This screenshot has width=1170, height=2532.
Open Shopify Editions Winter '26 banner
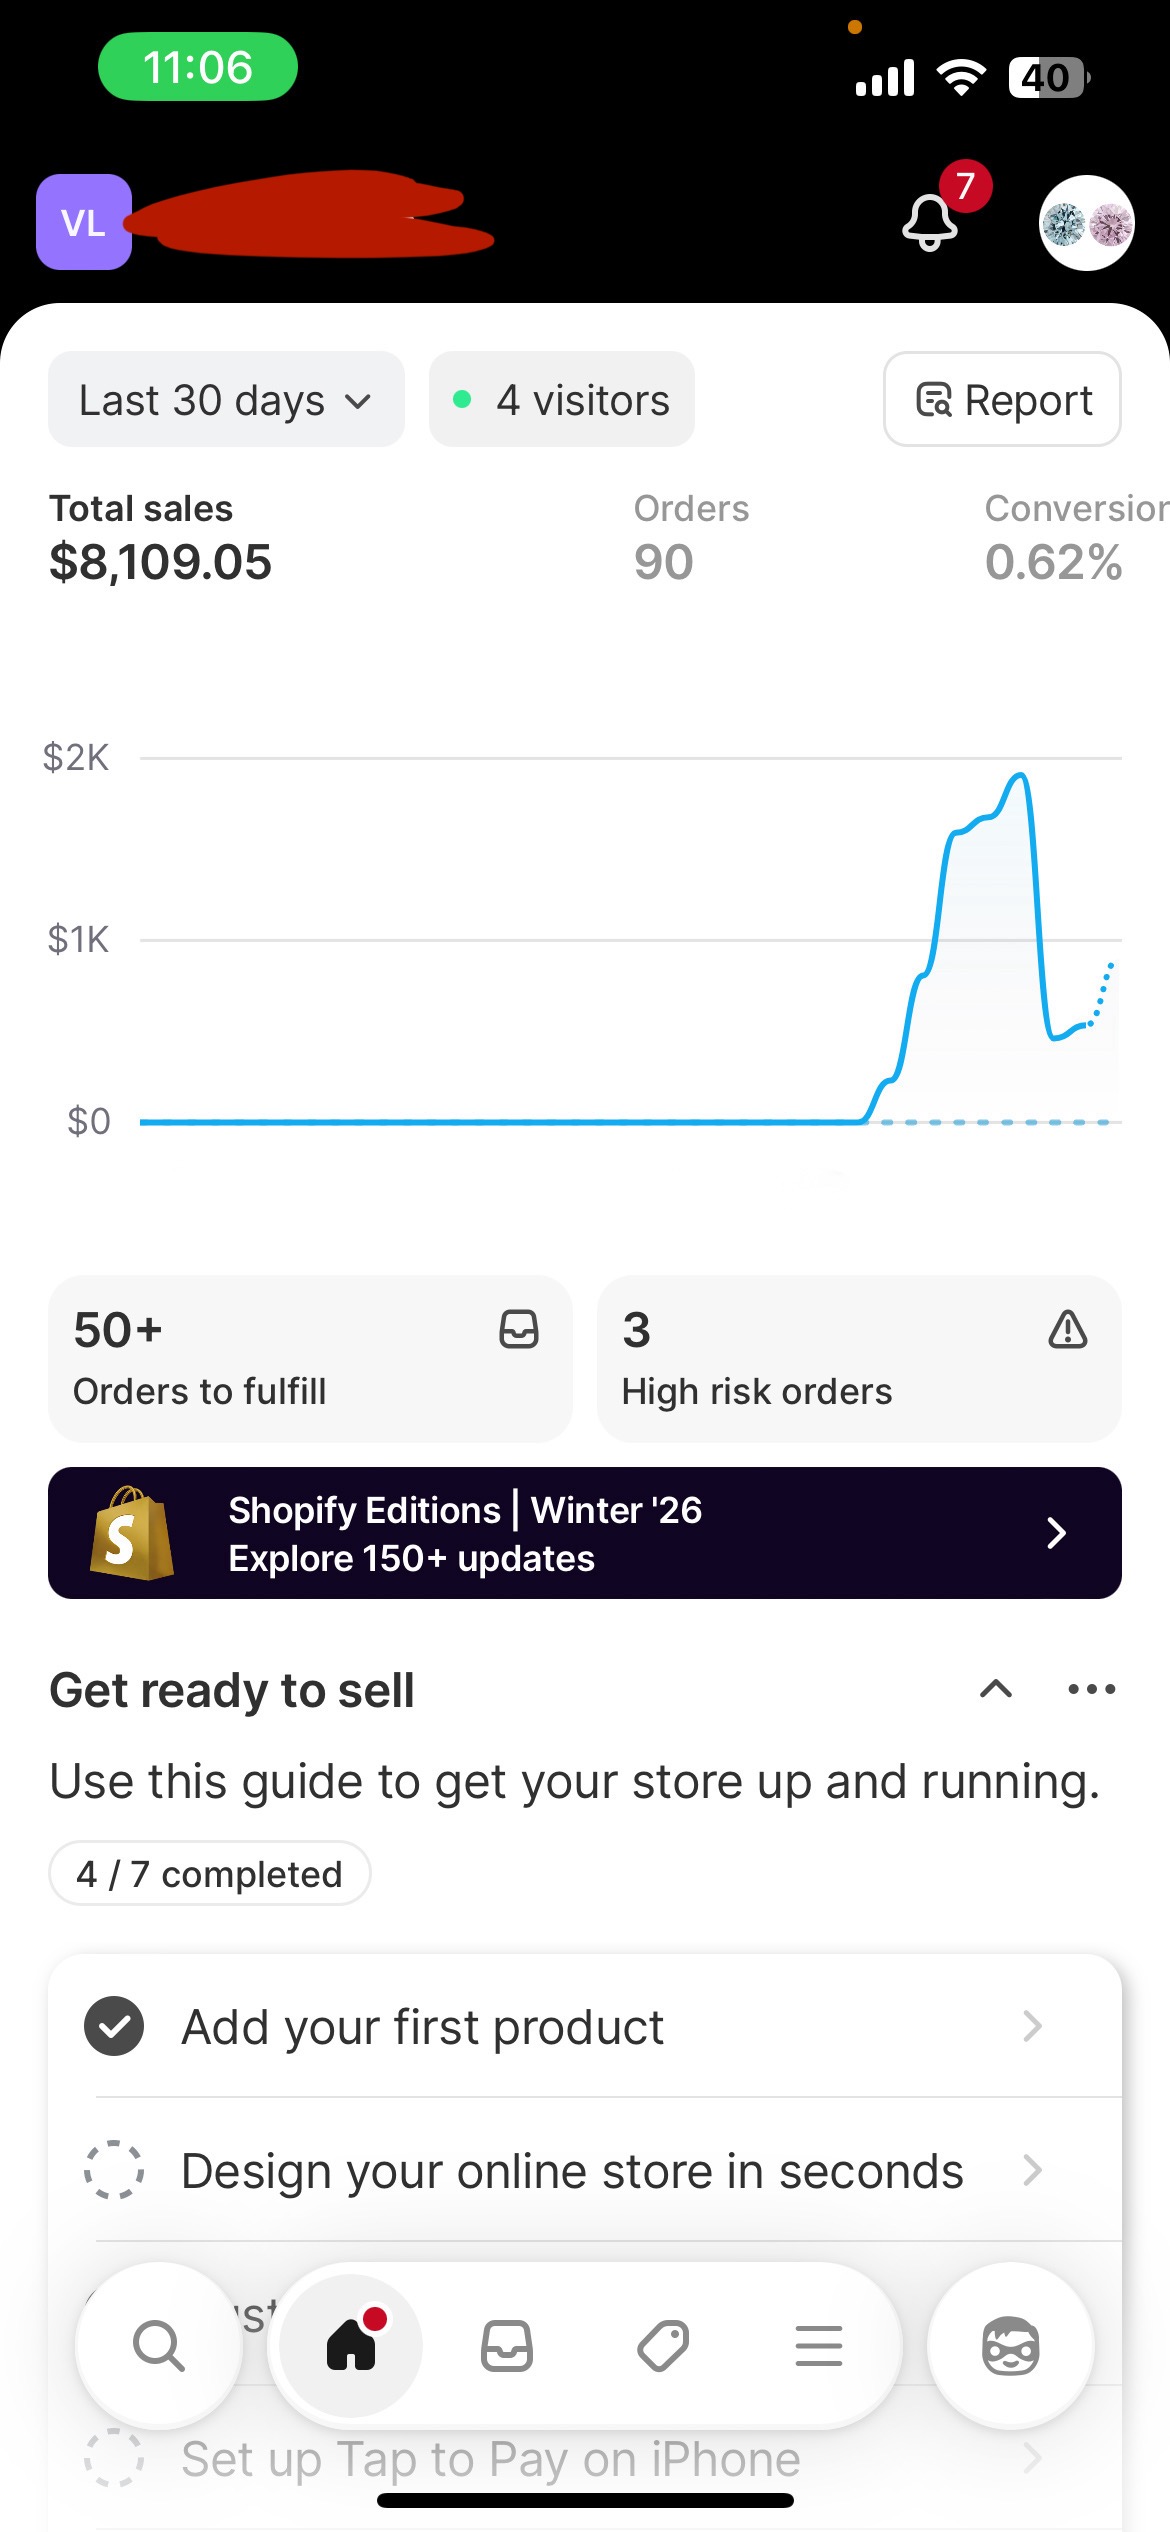click(x=585, y=1533)
